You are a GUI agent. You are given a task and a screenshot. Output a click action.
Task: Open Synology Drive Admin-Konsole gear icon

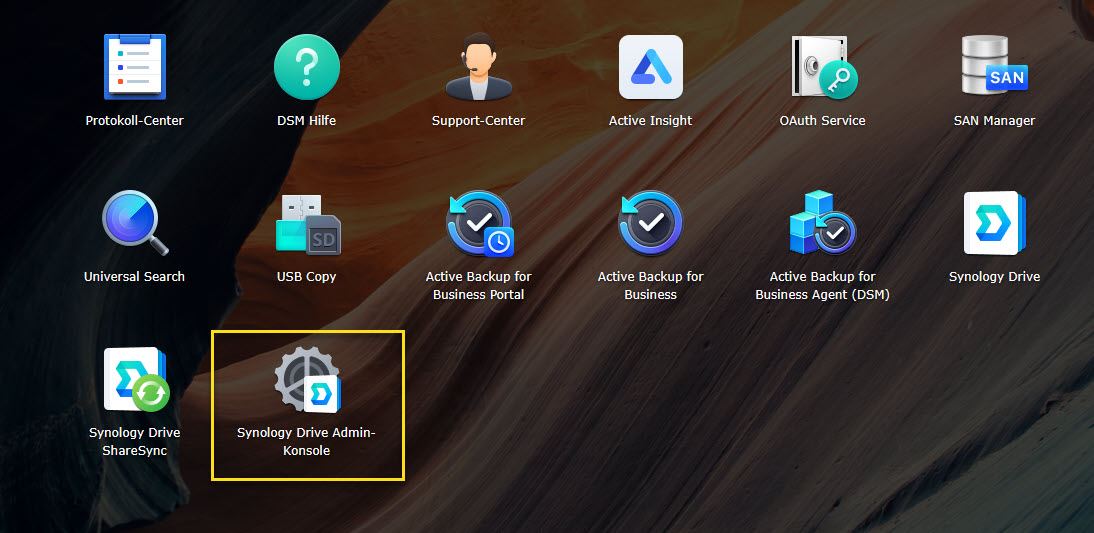[x=306, y=380]
